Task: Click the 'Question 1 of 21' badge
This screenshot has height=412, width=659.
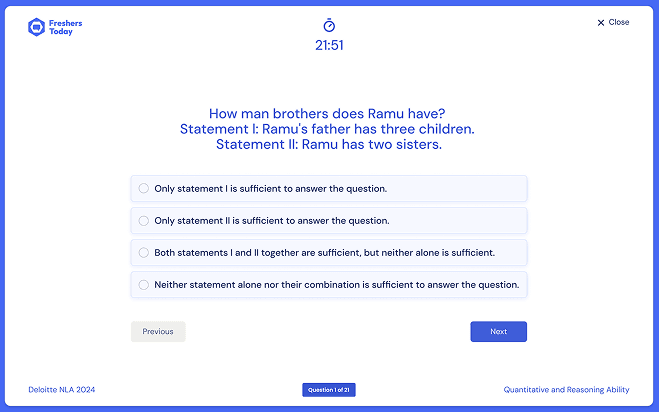Action: (x=329, y=389)
